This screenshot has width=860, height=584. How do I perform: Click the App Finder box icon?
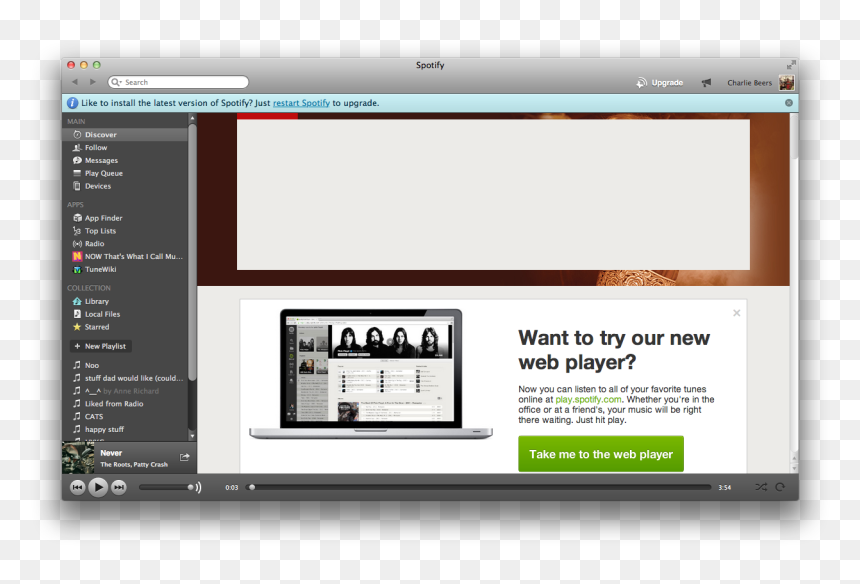pyautogui.click(x=77, y=218)
